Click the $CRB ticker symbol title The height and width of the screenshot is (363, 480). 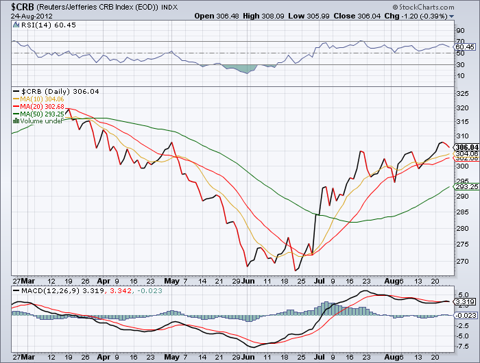tap(22, 7)
